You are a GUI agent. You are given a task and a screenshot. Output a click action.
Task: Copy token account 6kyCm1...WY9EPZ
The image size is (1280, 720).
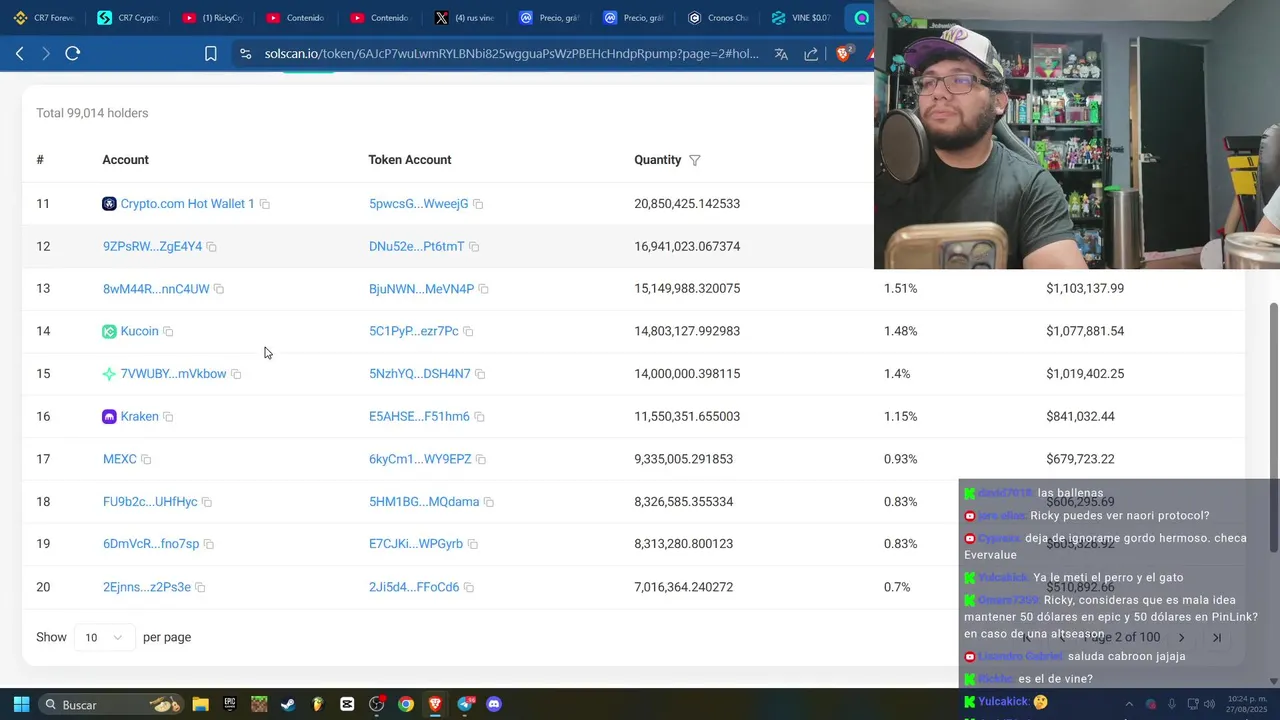pyautogui.click(x=481, y=459)
